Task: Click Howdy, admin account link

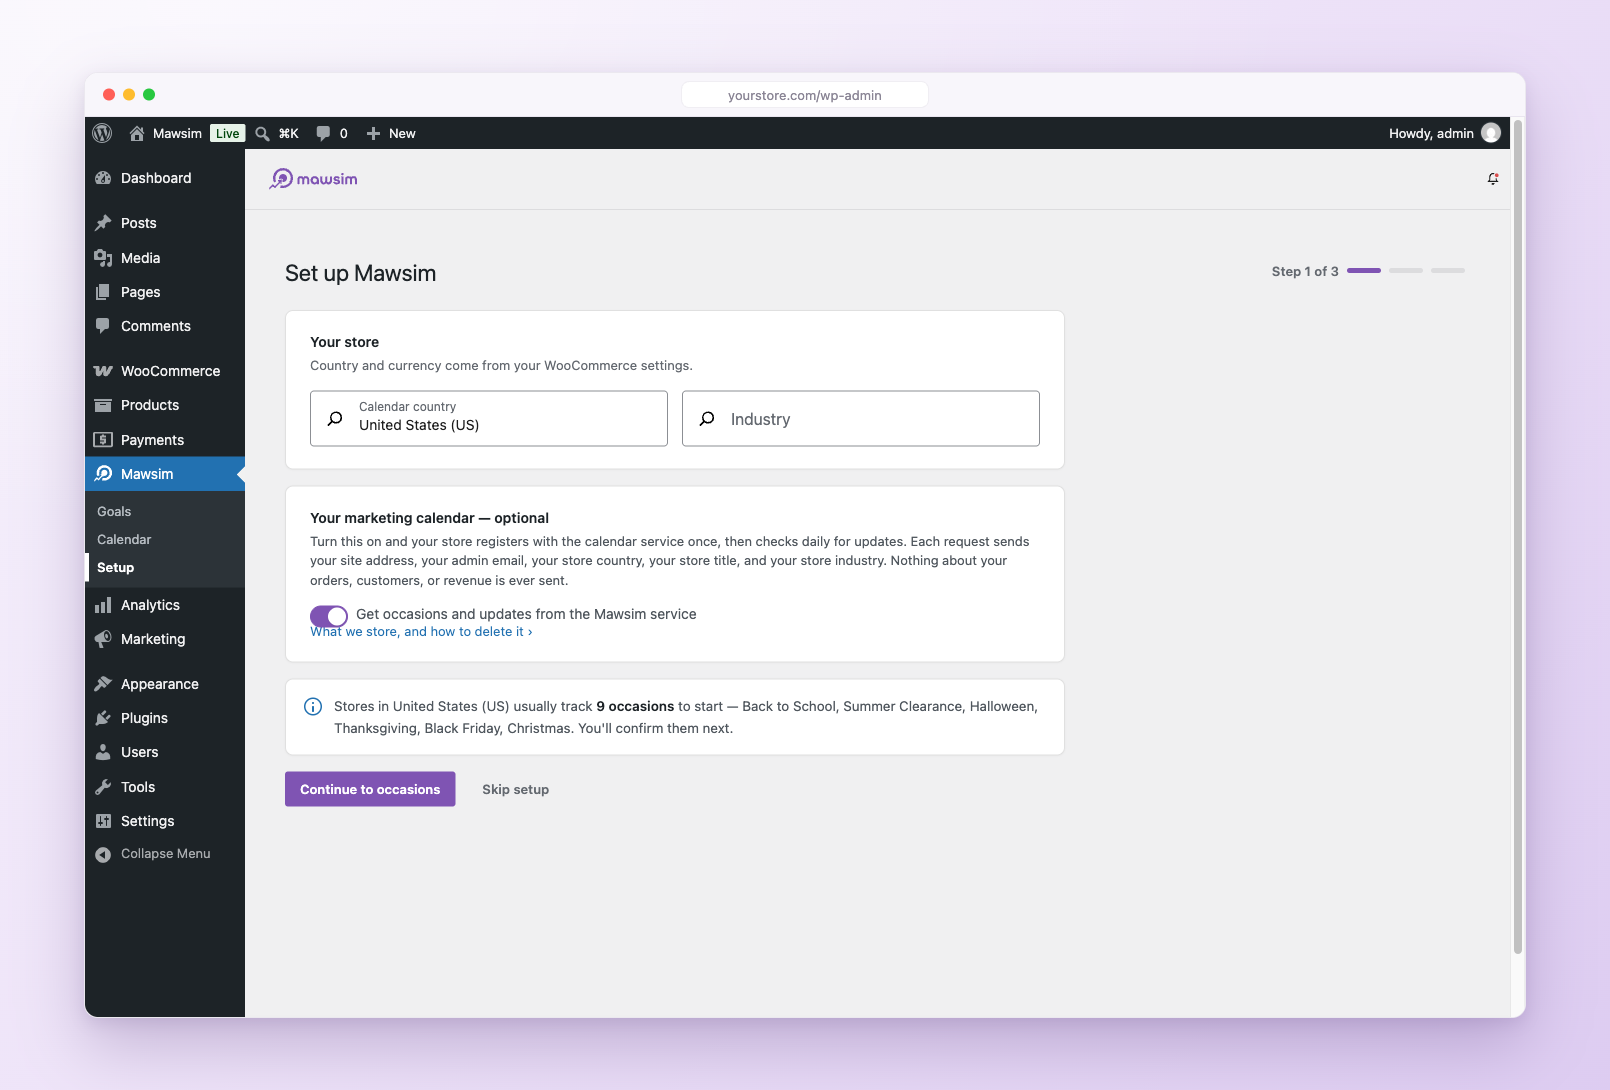Action: 1431,133
